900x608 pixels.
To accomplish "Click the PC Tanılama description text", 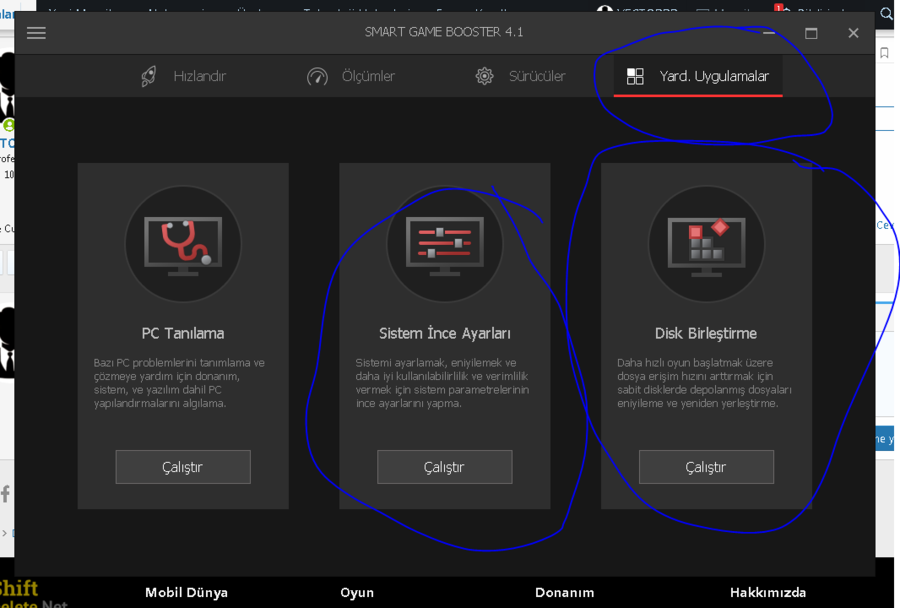I will tap(180, 383).
